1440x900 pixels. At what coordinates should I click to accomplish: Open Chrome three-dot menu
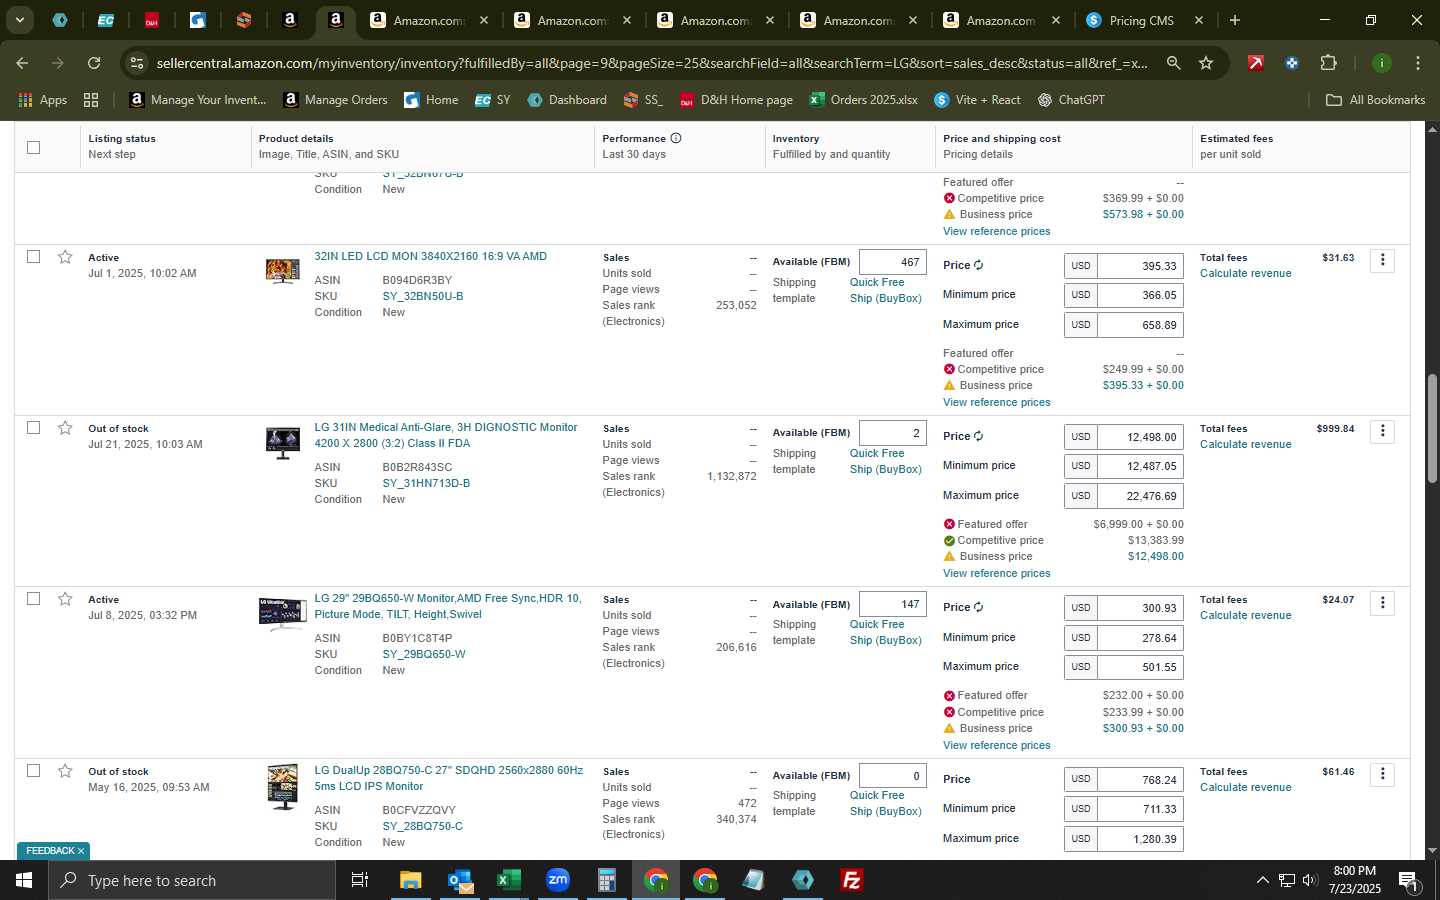pyautogui.click(x=1417, y=63)
